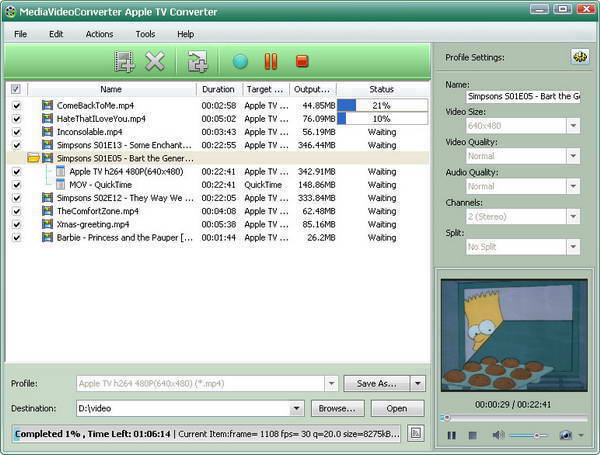Click the profile Name input field
This screenshot has height=455, width=600.
tap(523, 96)
